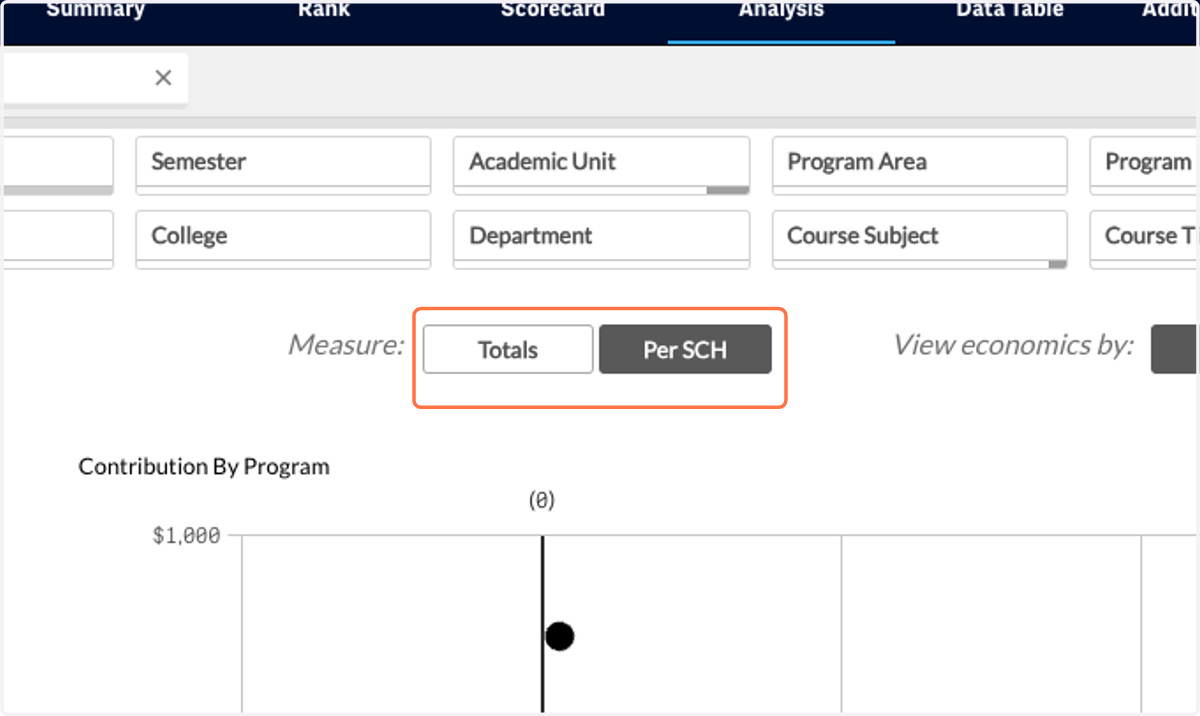Open the College filter box

click(x=283, y=239)
